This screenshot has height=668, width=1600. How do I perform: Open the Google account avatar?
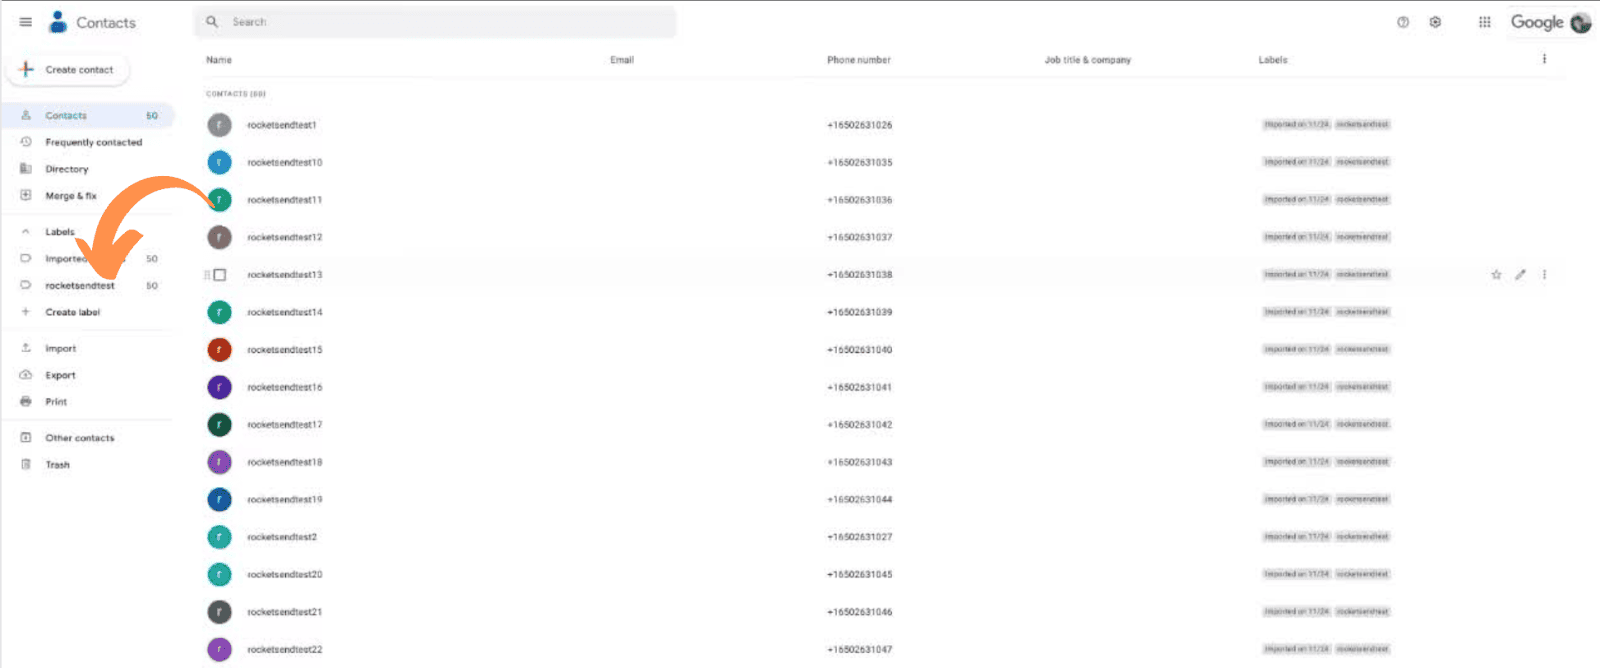pyautogui.click(x=1581, y=22)
